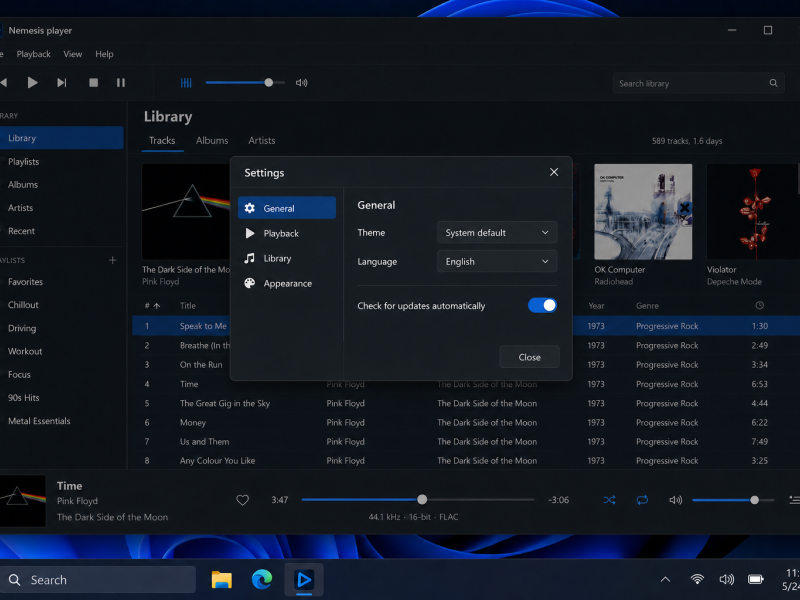Select track The Great Gig in the Sky
The height and width of the screenshot is (600, 800).
point(466,404)
